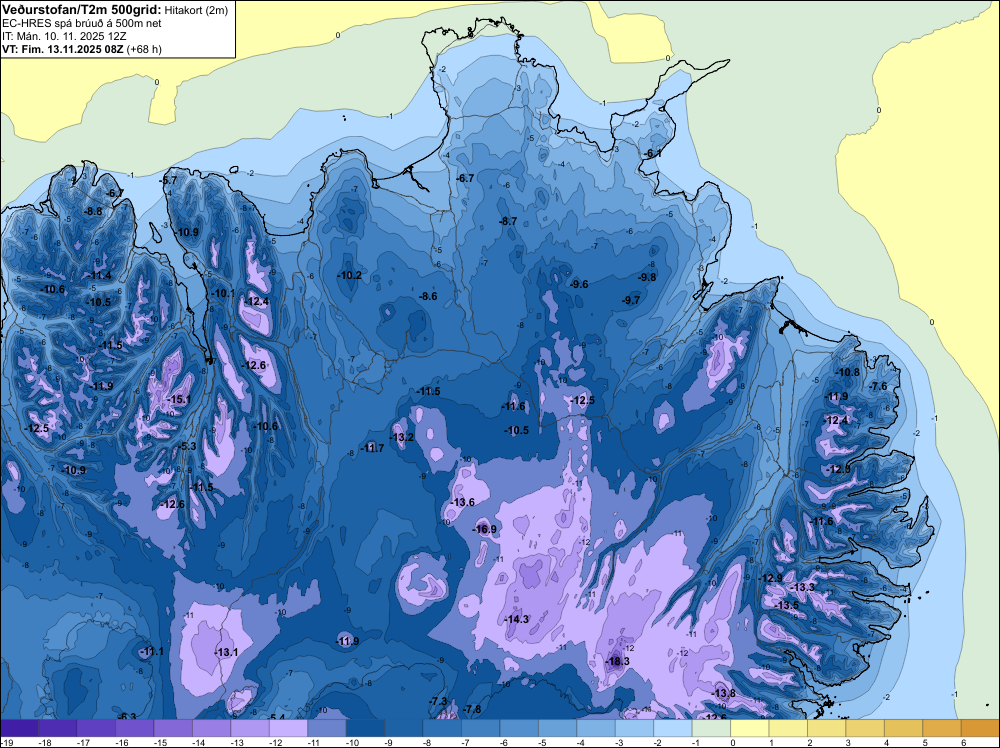The width and height of the screenshot is (1000, 748).
Task: Select the -13.3 temperature value
Action: click(802, 587)
